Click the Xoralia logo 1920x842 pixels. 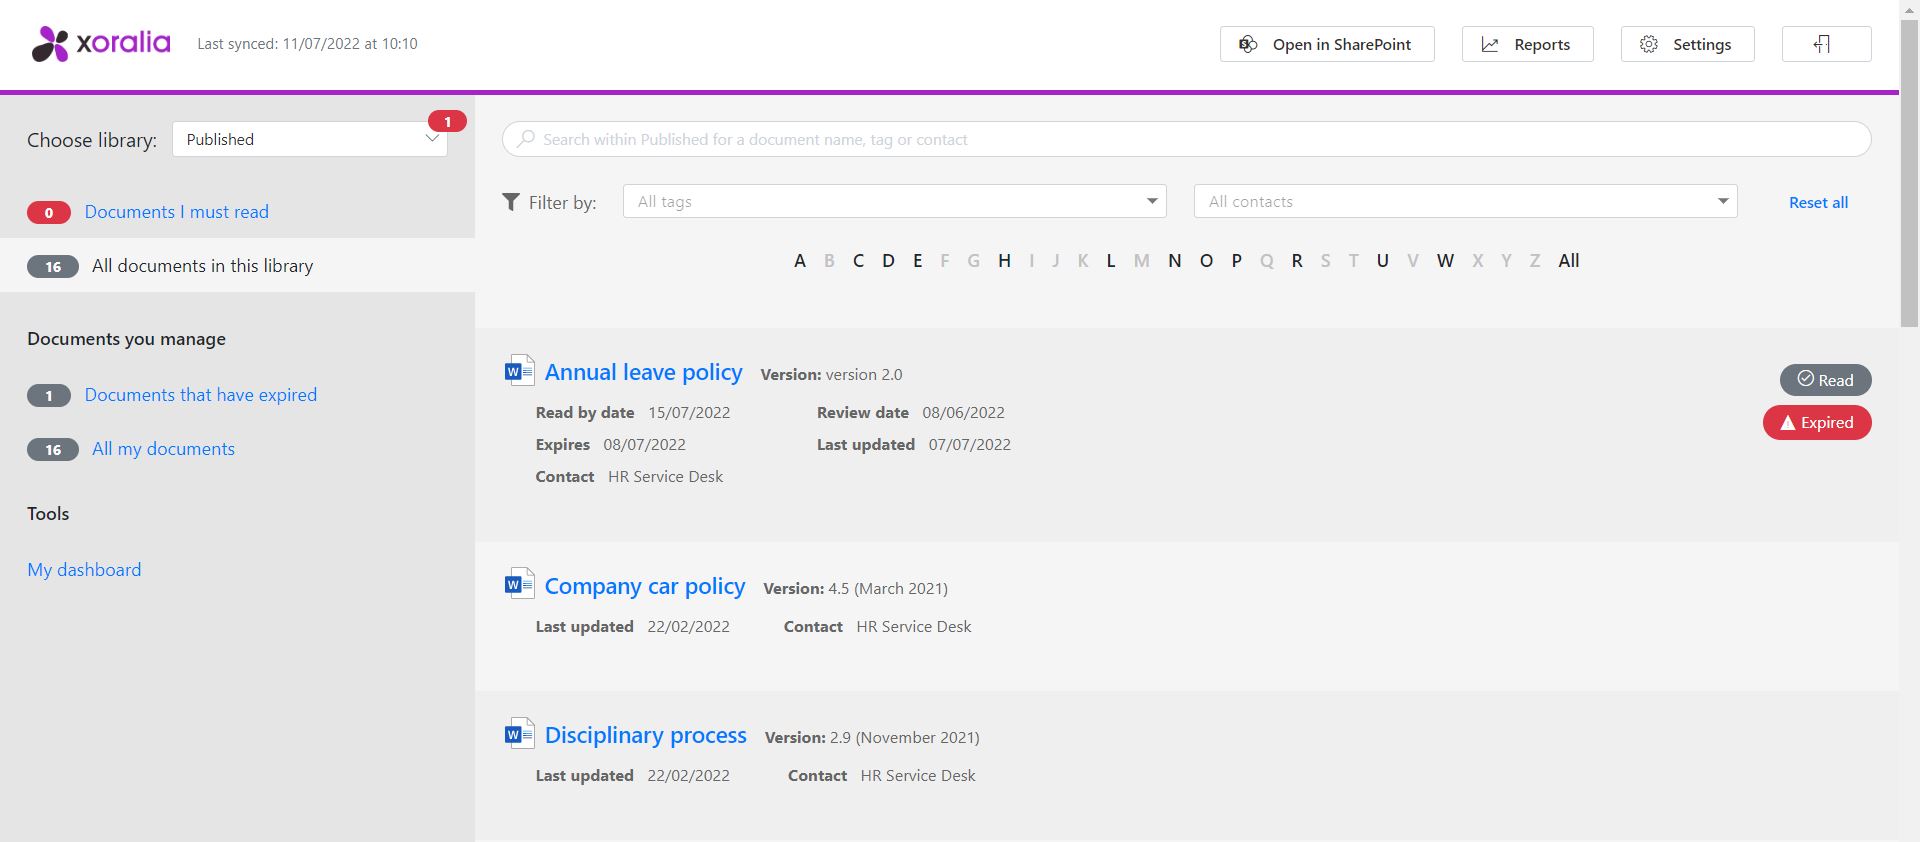[x=101, y=44]
